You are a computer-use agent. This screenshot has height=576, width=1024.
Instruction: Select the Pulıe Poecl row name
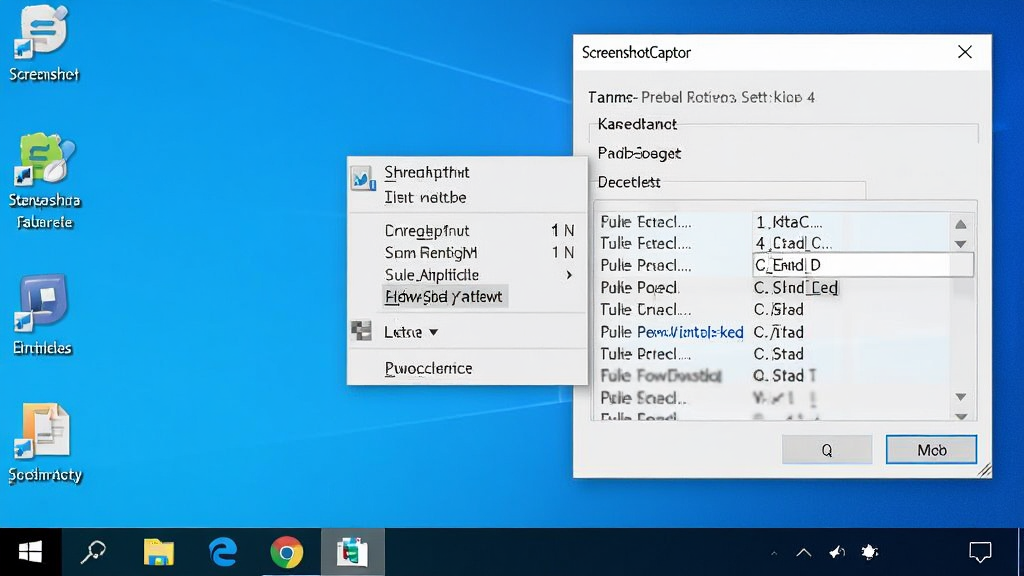coord(639,288)
